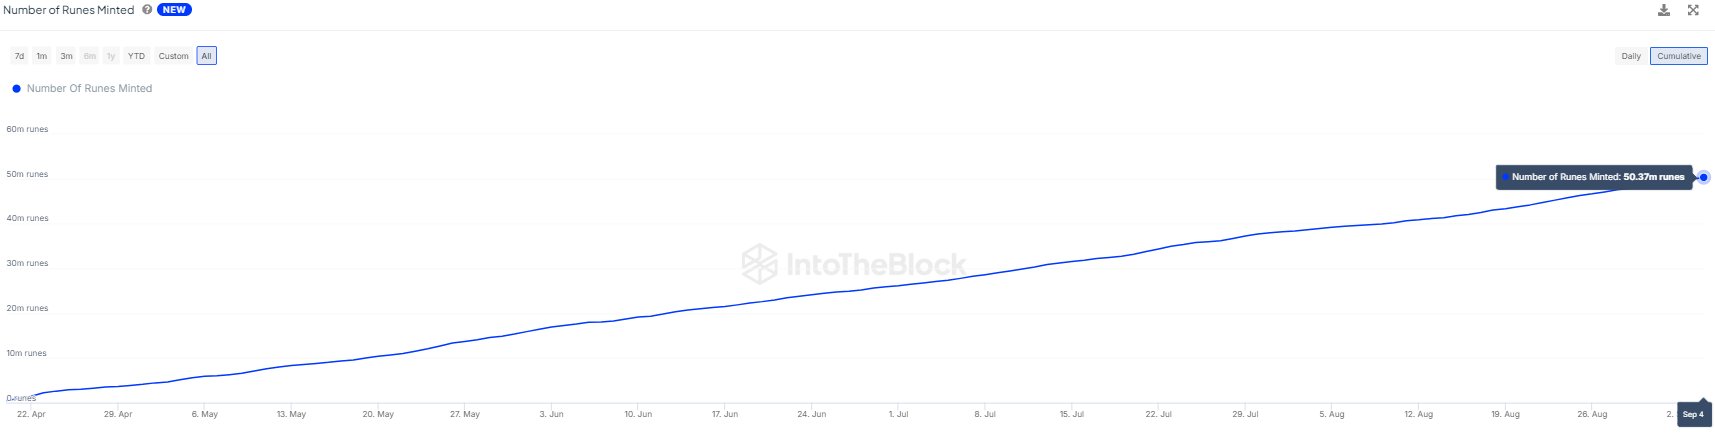Select the 7d time range
The image size is (1715, 434).
(x=19, y=56)
